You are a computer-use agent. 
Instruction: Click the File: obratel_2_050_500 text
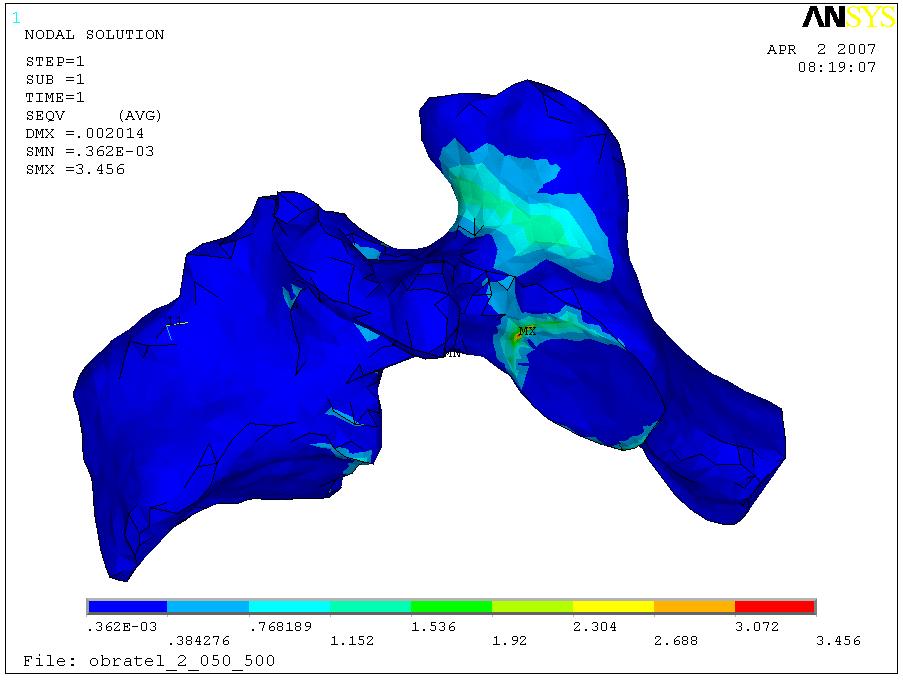[x=149, y=660]
